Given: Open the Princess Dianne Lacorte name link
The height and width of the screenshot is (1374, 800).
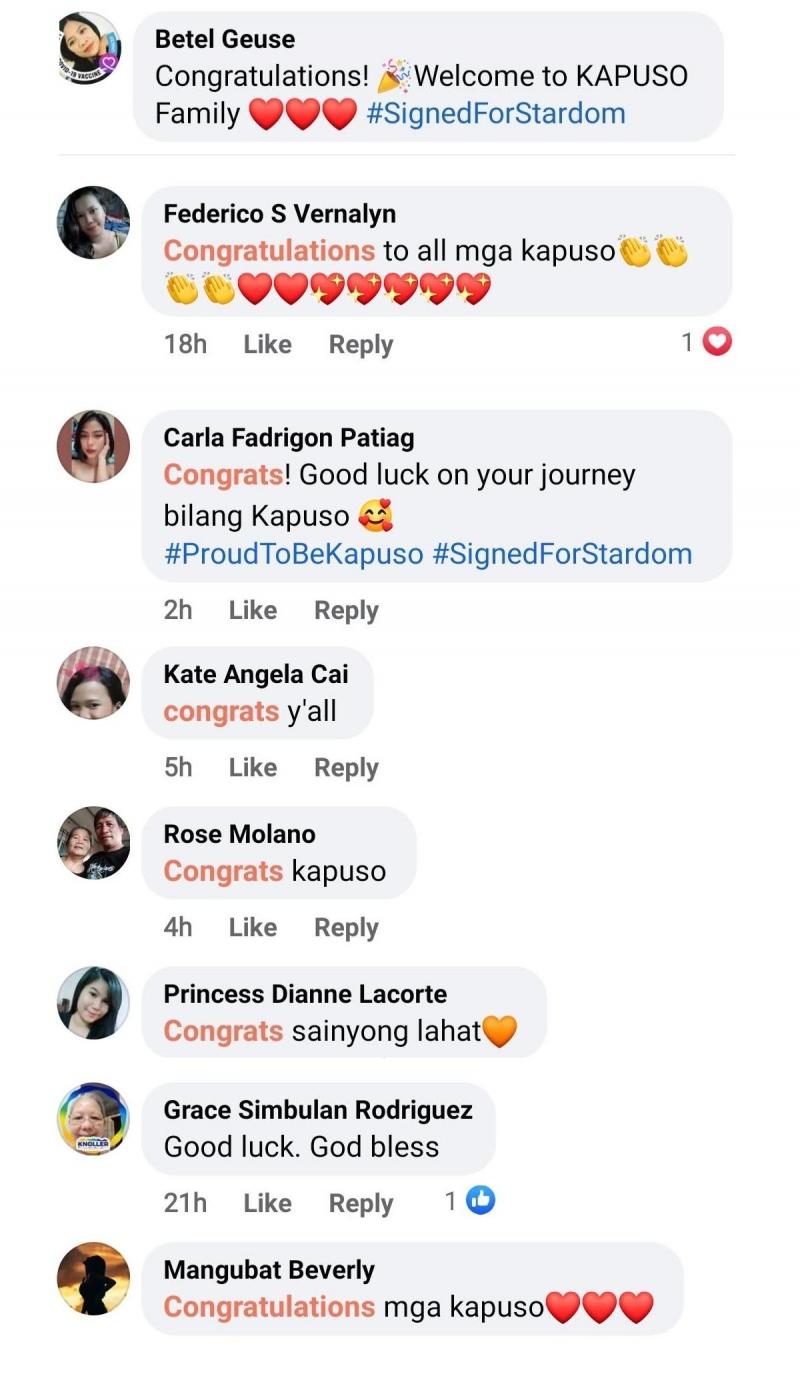Looking at the screenshot, I should click(305, 994).
